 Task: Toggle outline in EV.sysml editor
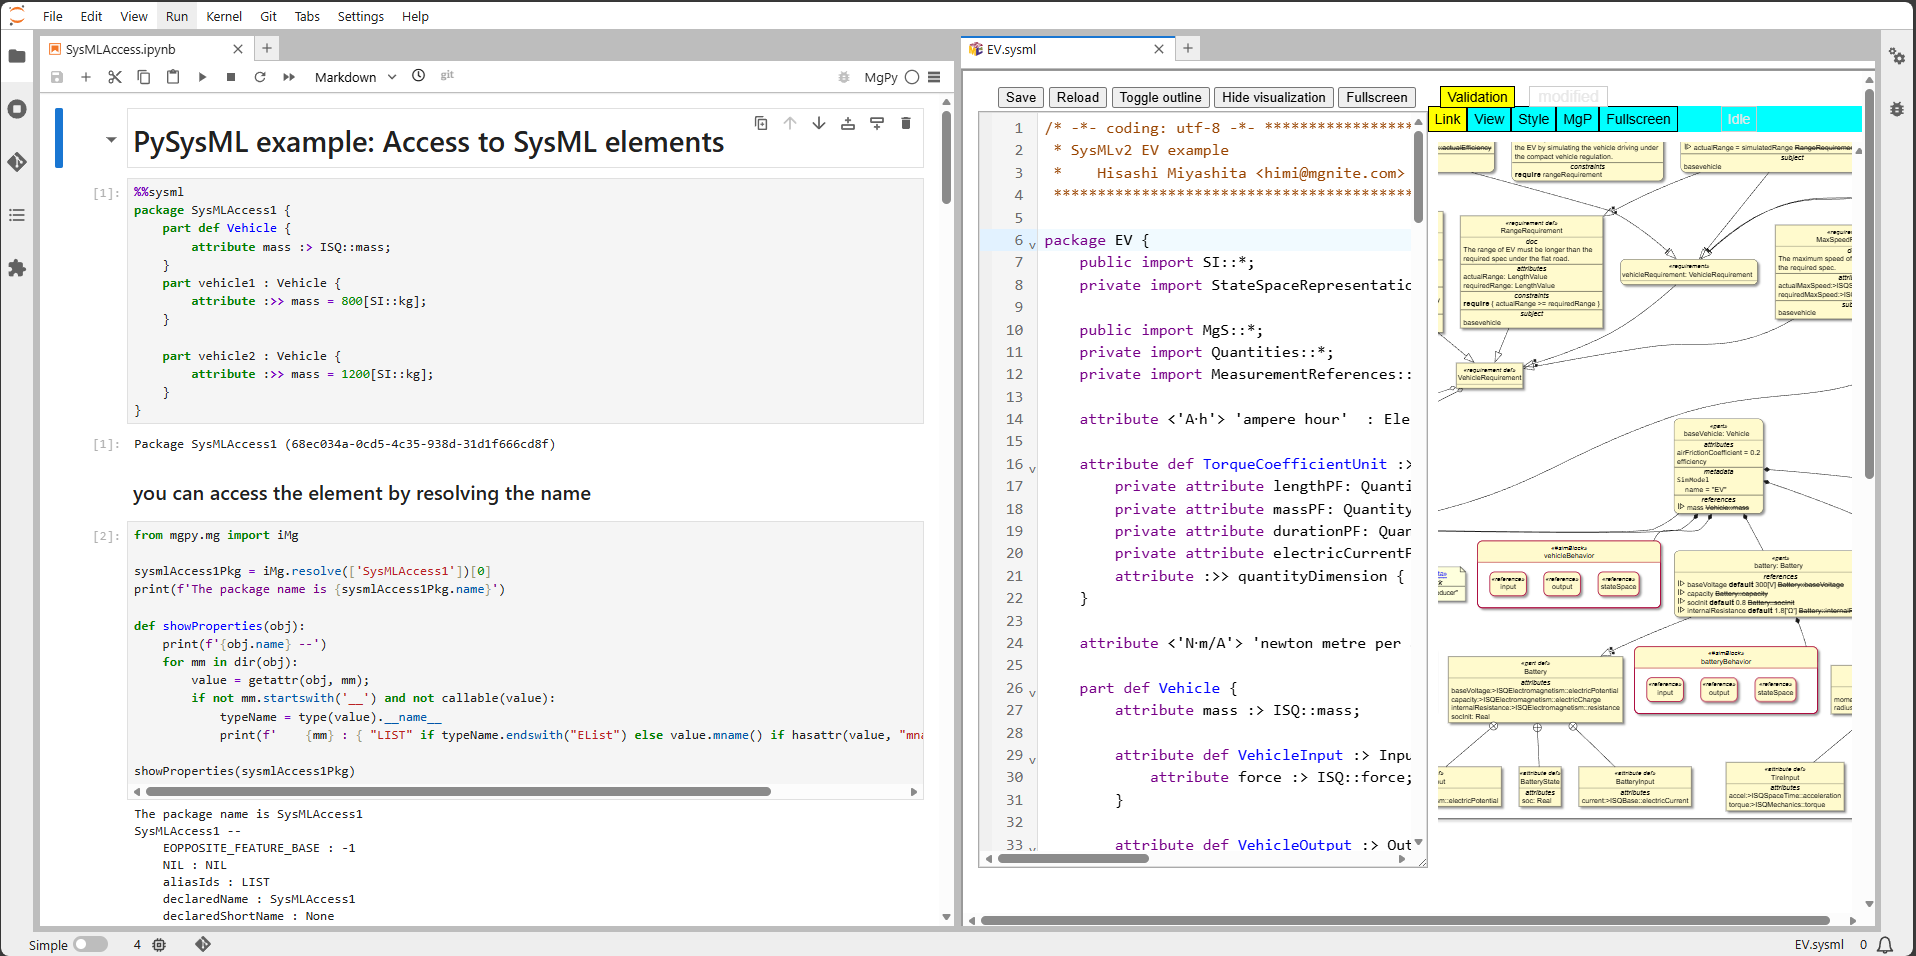(x=1160, y=97)
